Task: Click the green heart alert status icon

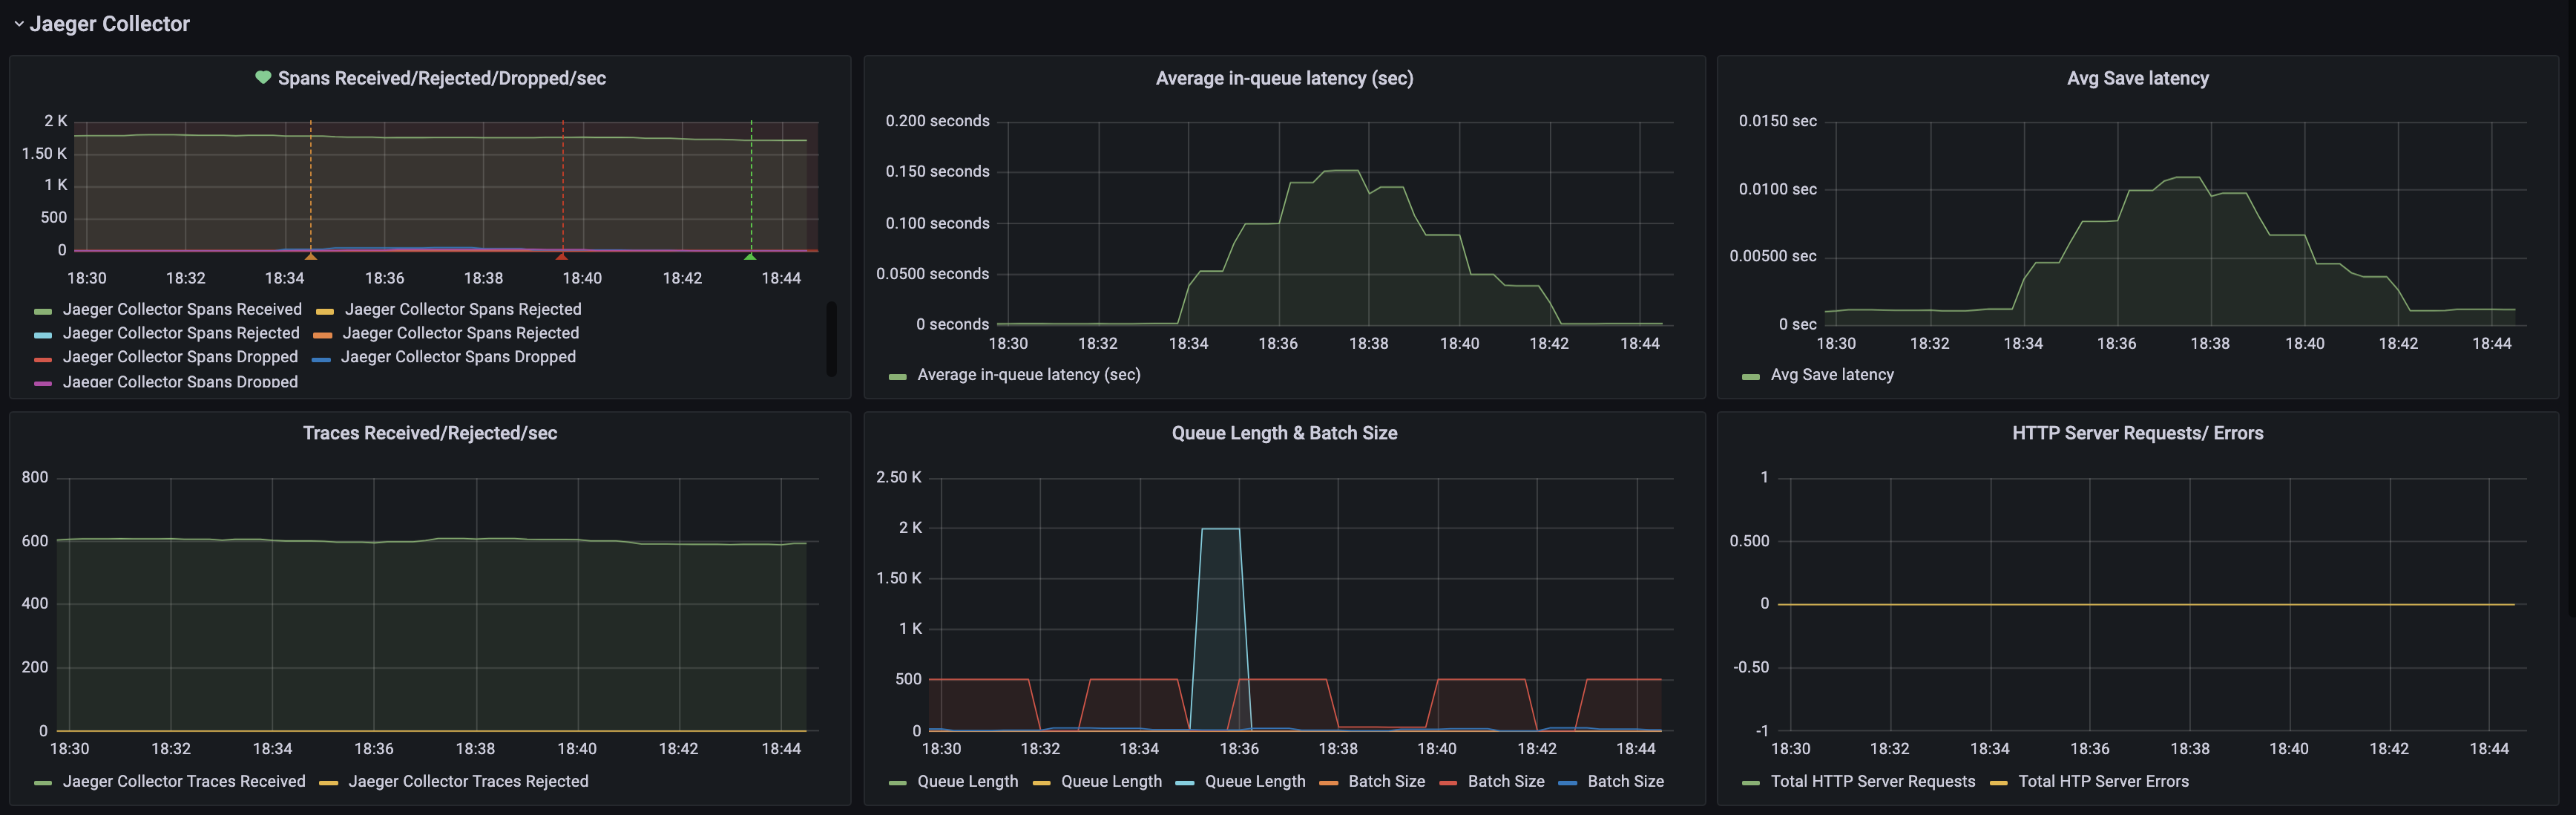Action: [263, 77]
